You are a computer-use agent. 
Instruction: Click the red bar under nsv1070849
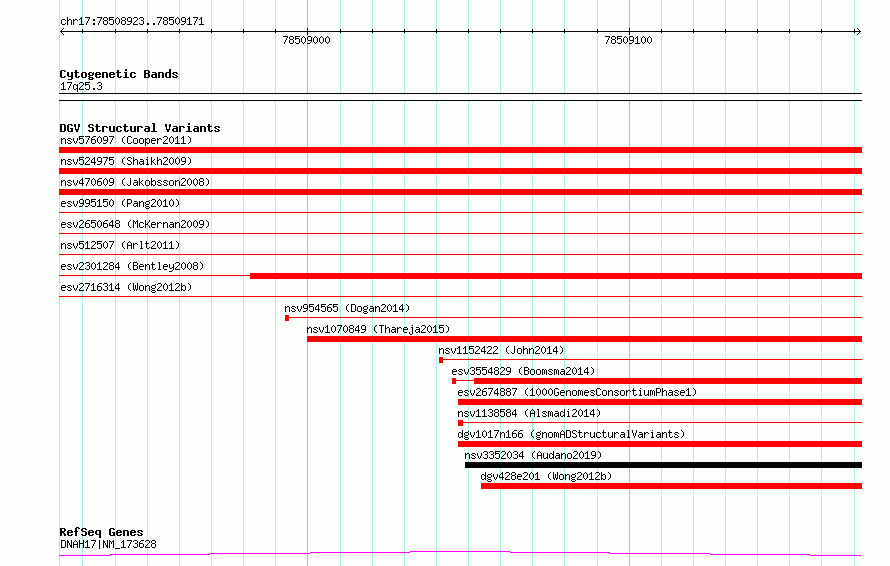pyautogui.click(x=584, y=339)
